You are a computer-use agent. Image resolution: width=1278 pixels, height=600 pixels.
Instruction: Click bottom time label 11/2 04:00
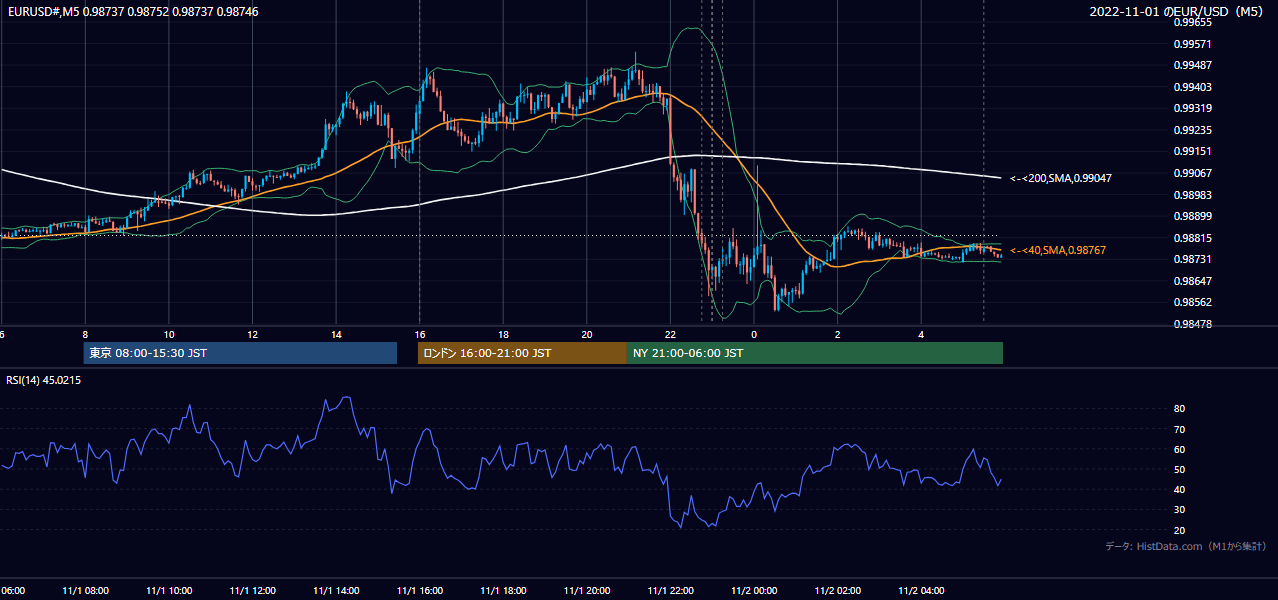(x=921, y=591)
